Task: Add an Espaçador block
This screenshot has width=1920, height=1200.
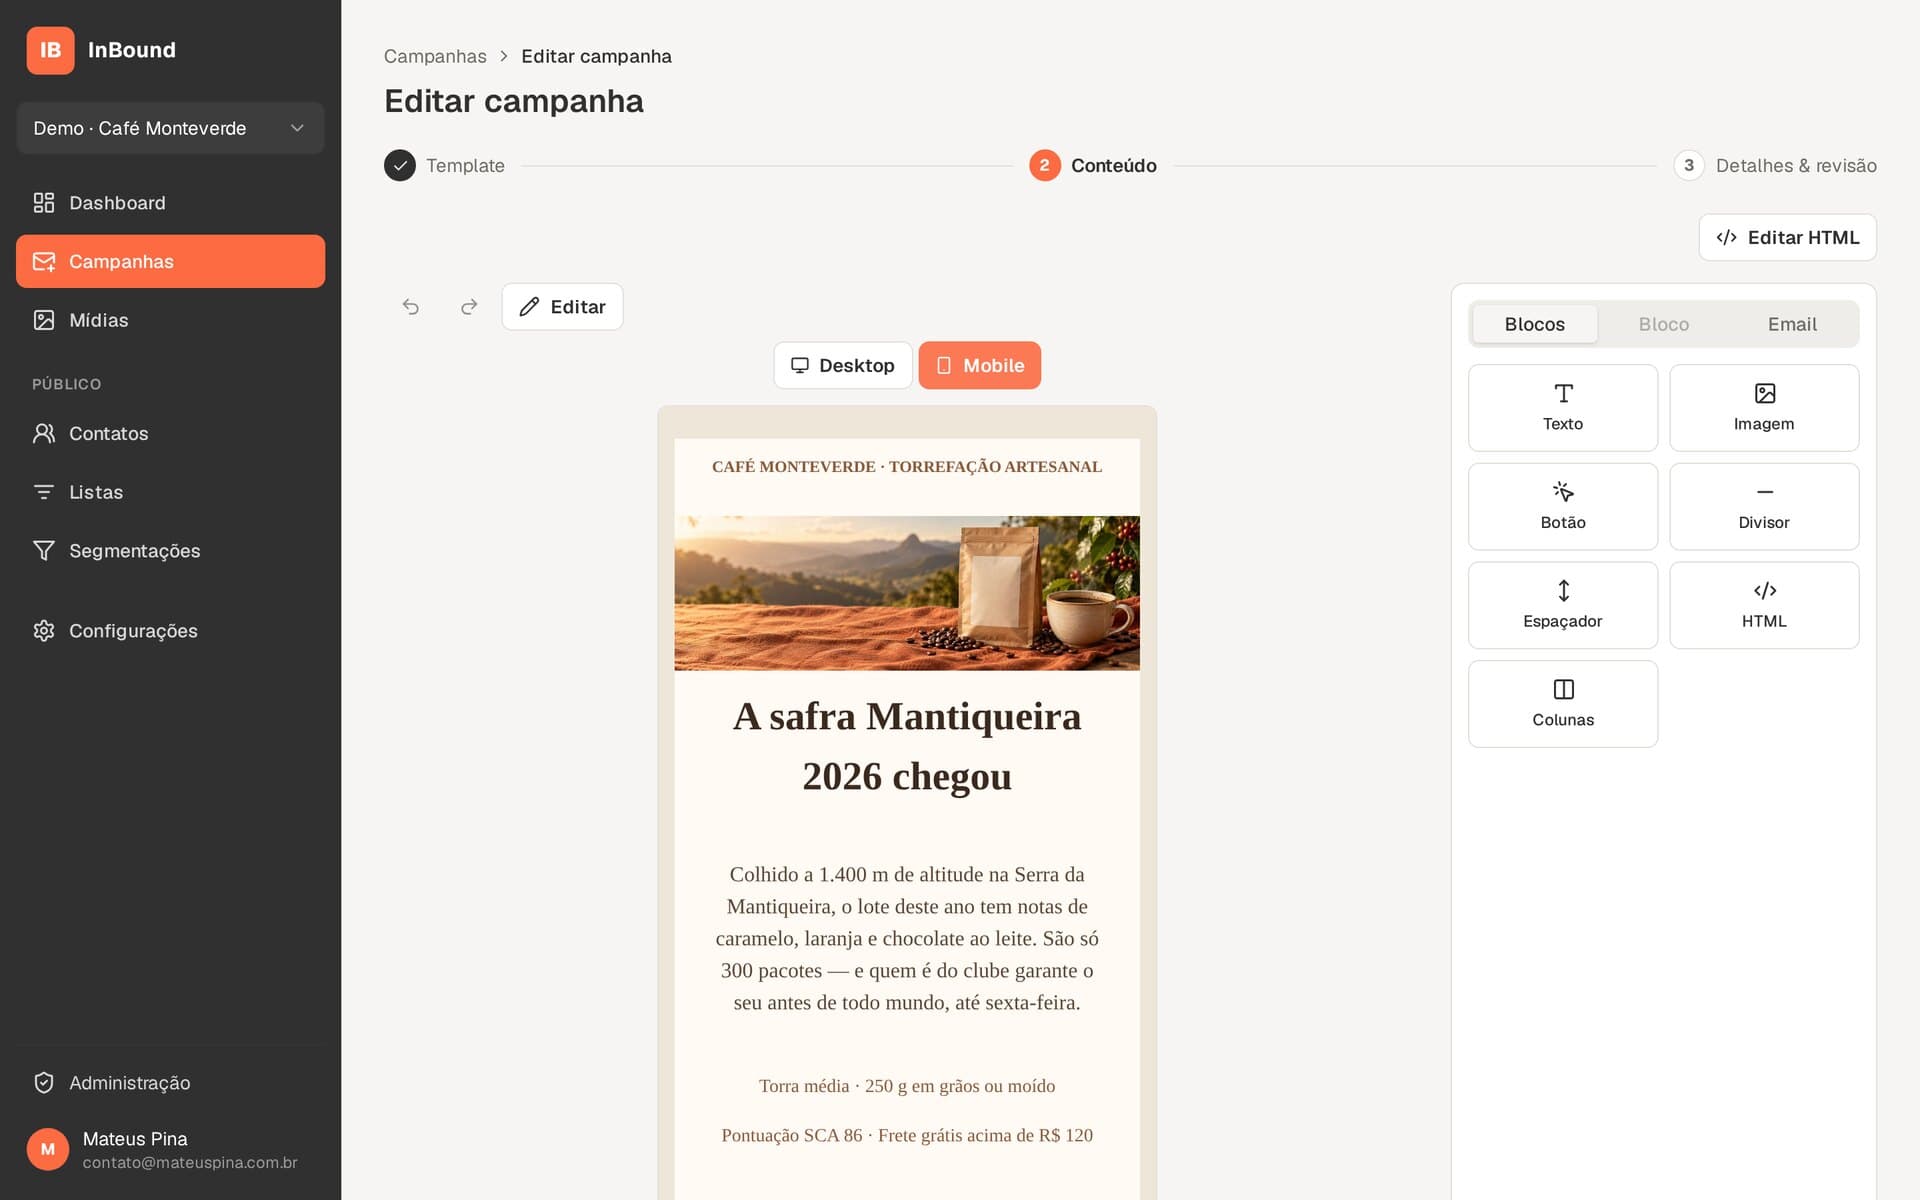Action: [1563, 605]
